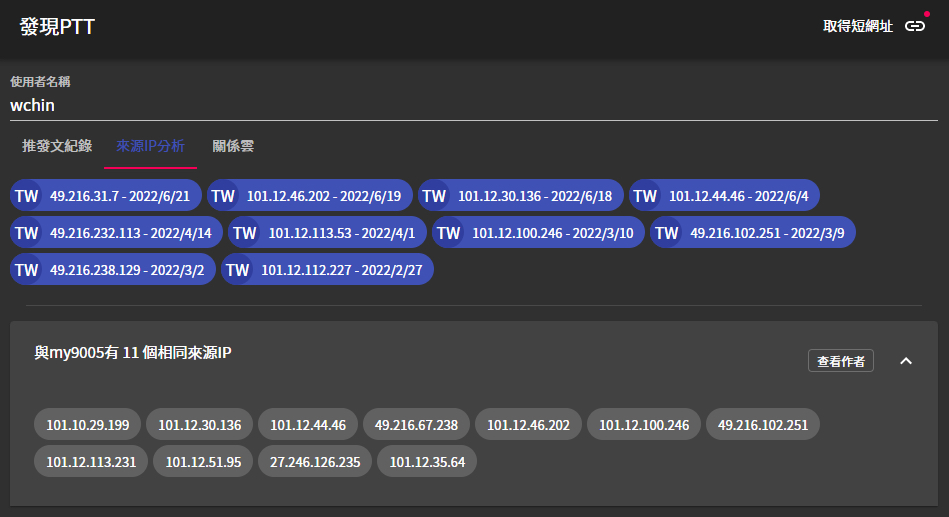Click the 取得短網址 label
Image resolution: width=949 pixels, height=517 pixels.
tap(857, 27)
